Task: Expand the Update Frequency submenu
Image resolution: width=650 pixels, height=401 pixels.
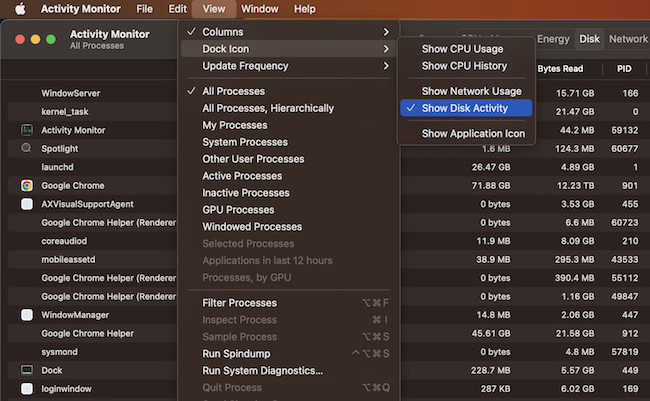Action: (289, 66)
